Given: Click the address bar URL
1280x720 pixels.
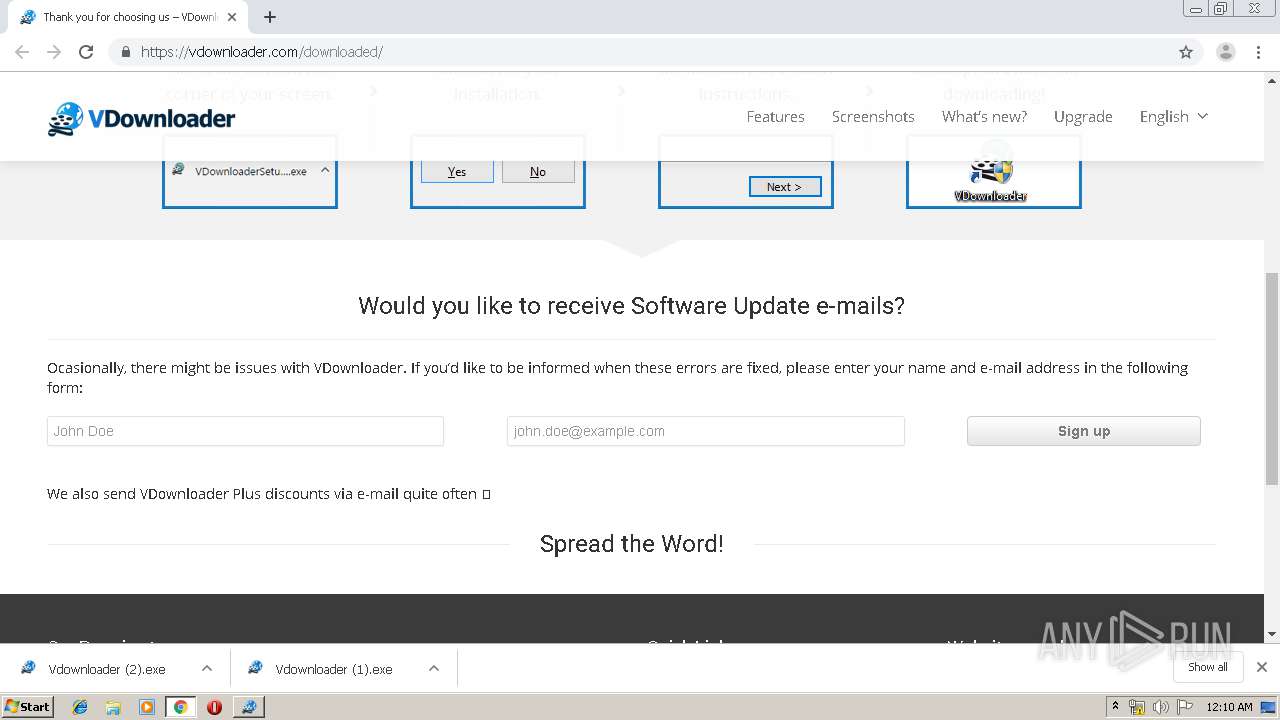Looking at the screenshot, I should point(262,52).
